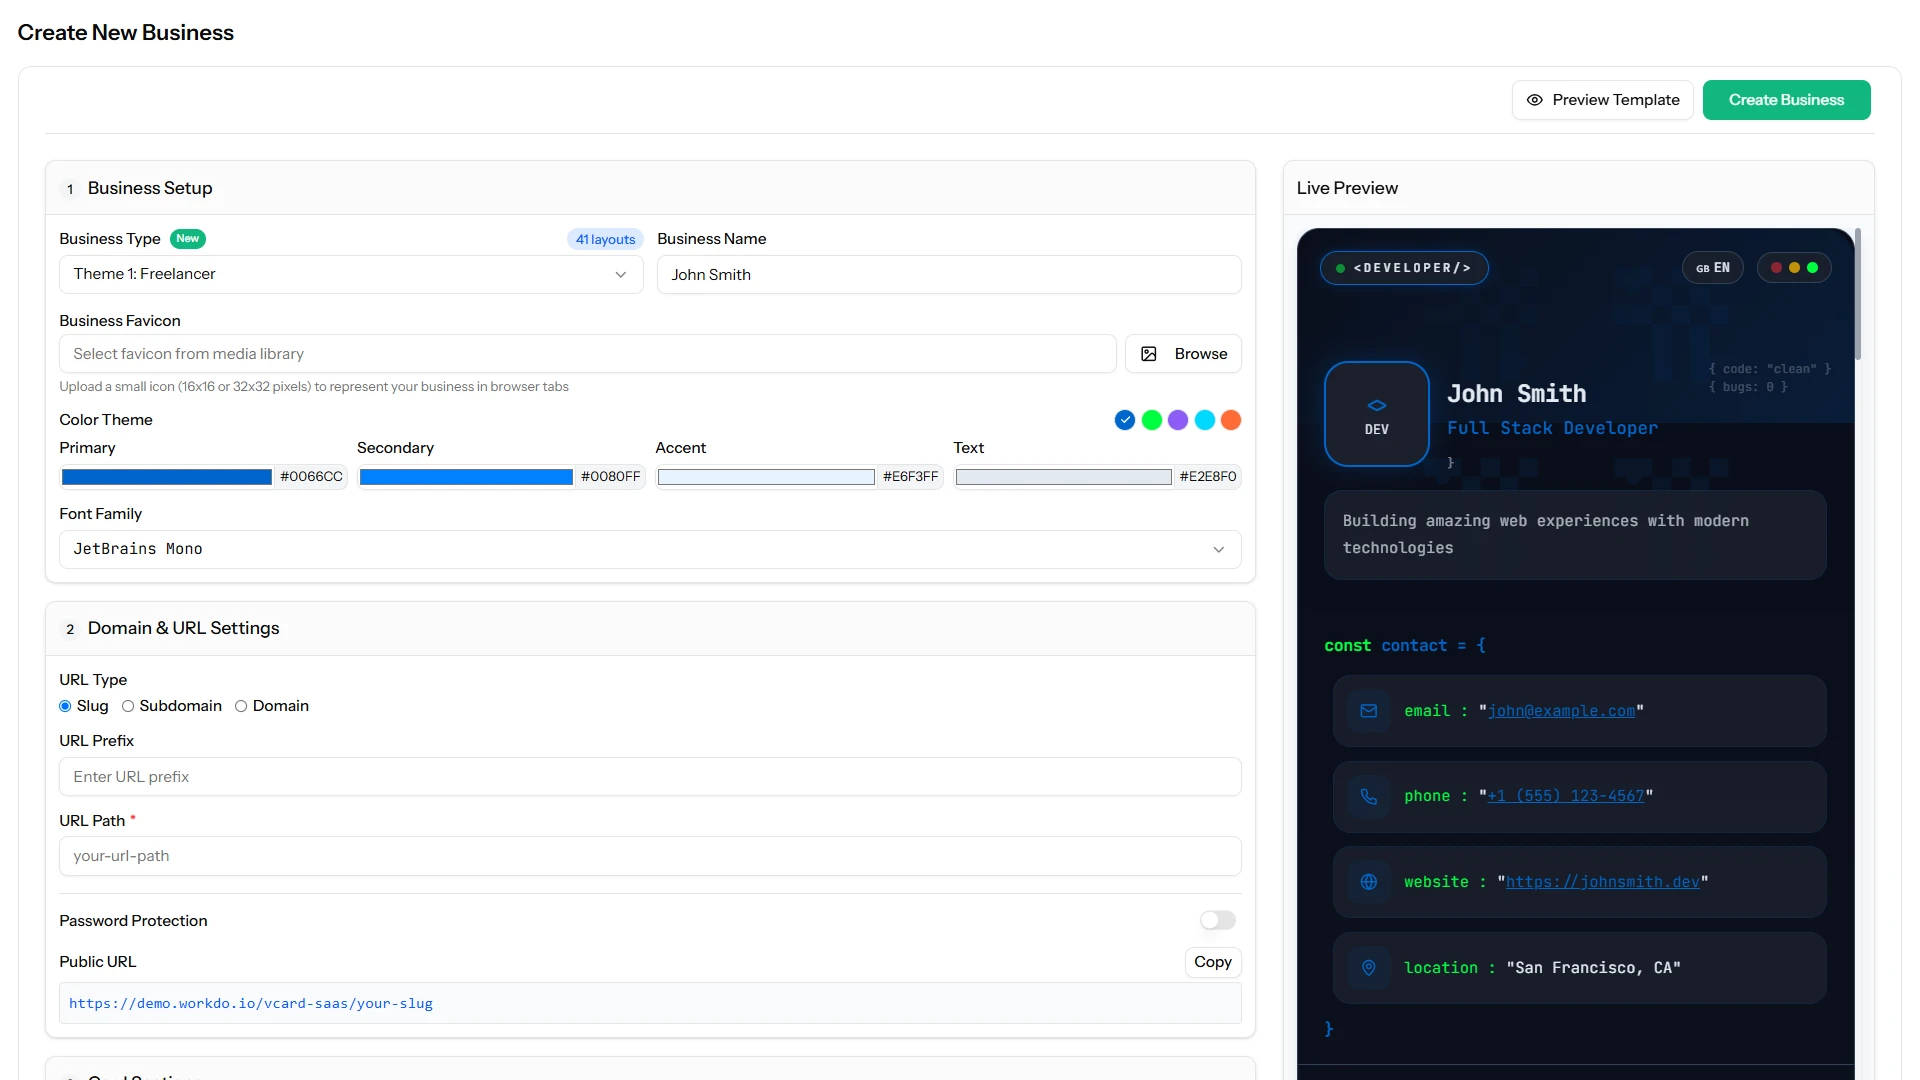Open the Accent color picker #E6F3FF
The height and width of the screenshot is (1080, 1920).
point(766,477)
